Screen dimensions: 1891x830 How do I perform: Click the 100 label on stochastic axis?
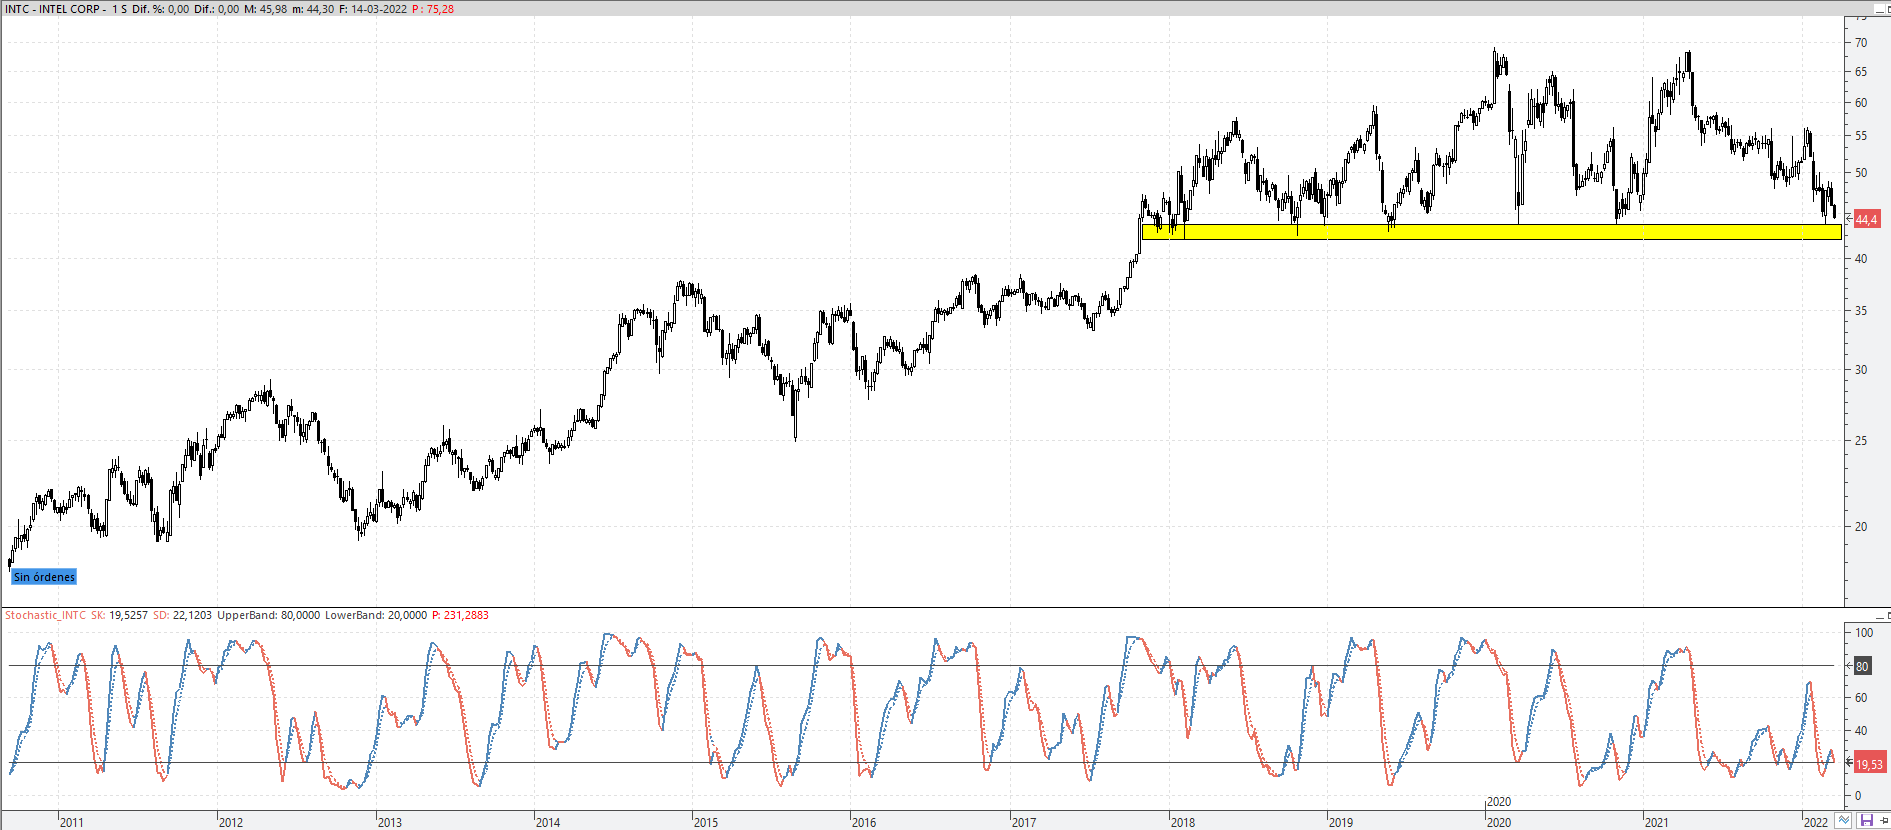(x=1864, y=633)
